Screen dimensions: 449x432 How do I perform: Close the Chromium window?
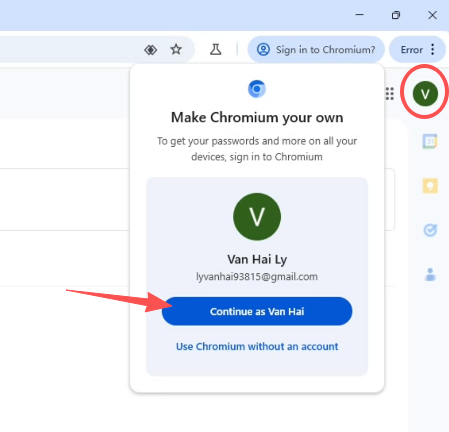(432, 15)
